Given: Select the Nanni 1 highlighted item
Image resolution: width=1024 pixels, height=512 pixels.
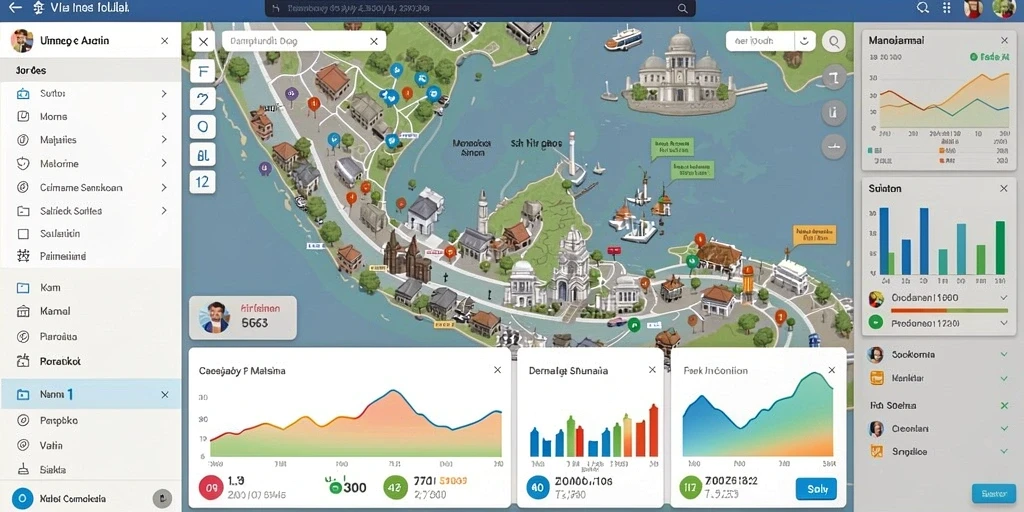Looking at the screenshot, I should pyautogui.click(x=91, y=394).
